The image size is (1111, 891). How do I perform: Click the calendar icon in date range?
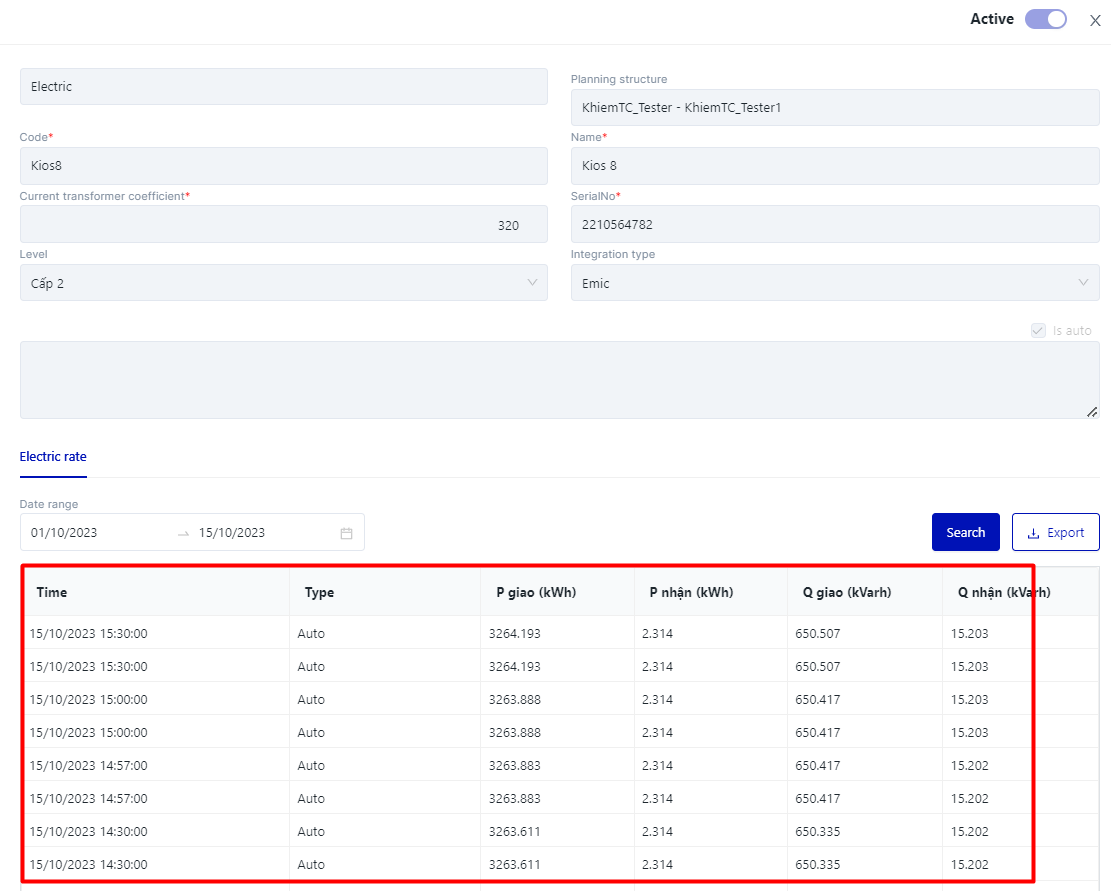[x=346, y=533]
